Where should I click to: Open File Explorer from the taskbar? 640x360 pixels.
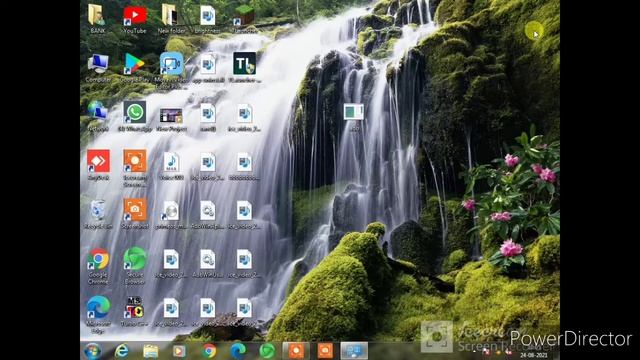coord(151,351)
